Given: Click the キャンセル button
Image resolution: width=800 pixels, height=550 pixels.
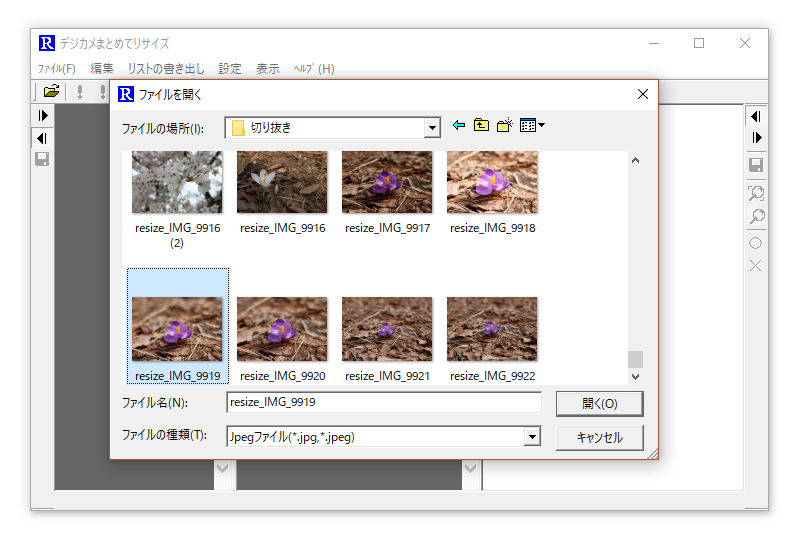Looking at the screenshot, I should pyautogui.click(x=599, y=438).
